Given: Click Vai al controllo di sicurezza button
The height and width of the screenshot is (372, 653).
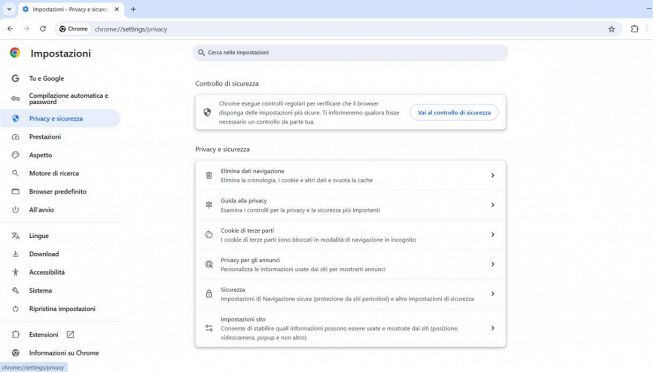Looking at the screenshot, I should click(x=454, y=112).
